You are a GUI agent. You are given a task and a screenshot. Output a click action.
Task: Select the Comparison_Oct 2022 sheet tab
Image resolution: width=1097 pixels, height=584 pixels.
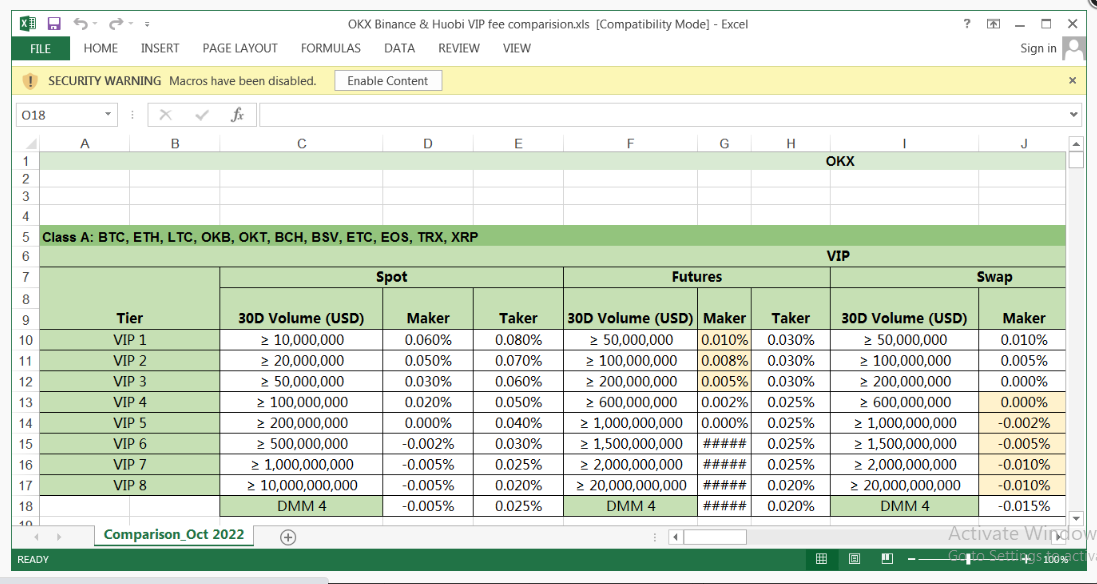tap(174, 534)
